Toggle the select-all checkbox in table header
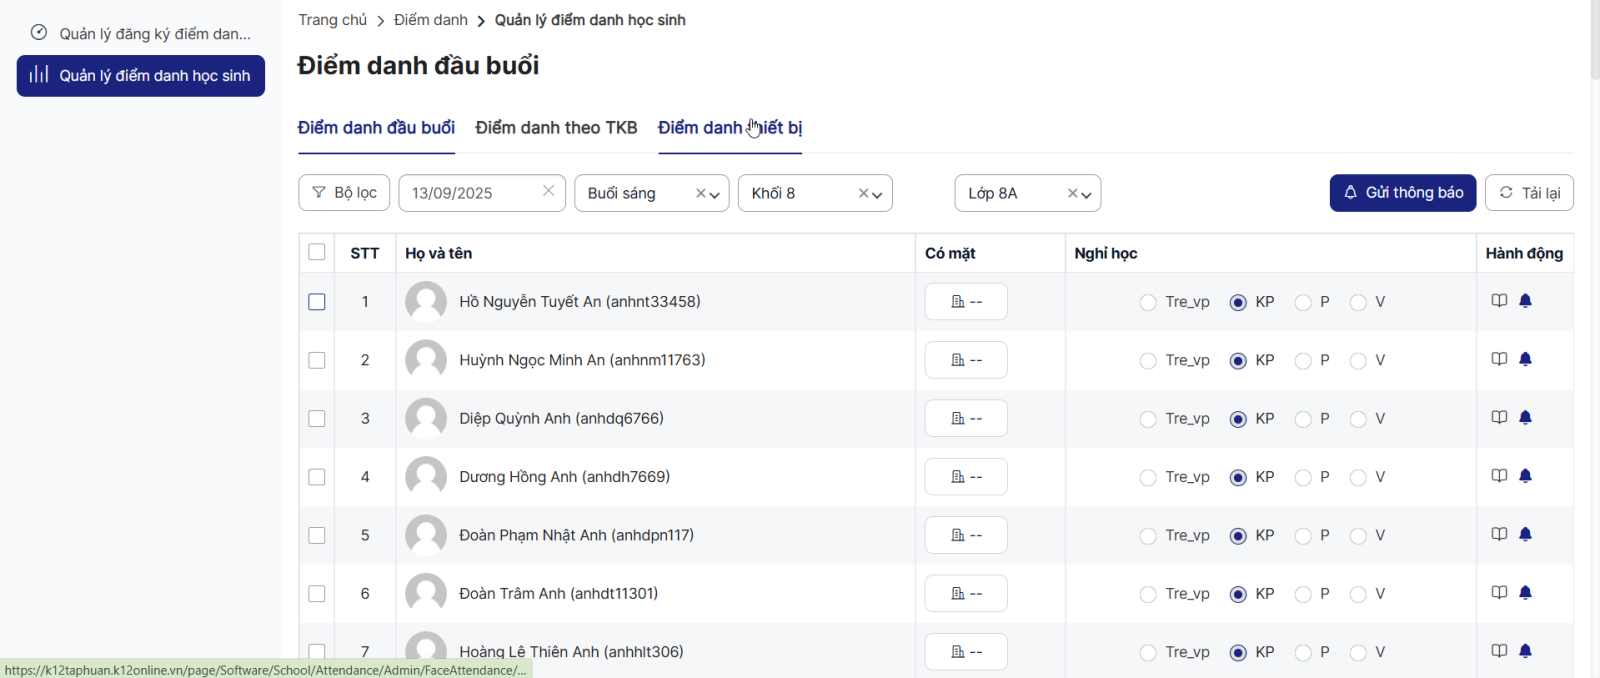 coord(317,252)
